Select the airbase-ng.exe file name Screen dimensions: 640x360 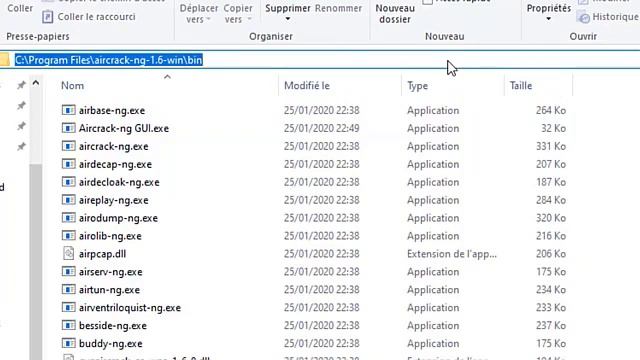click(112, 111)
